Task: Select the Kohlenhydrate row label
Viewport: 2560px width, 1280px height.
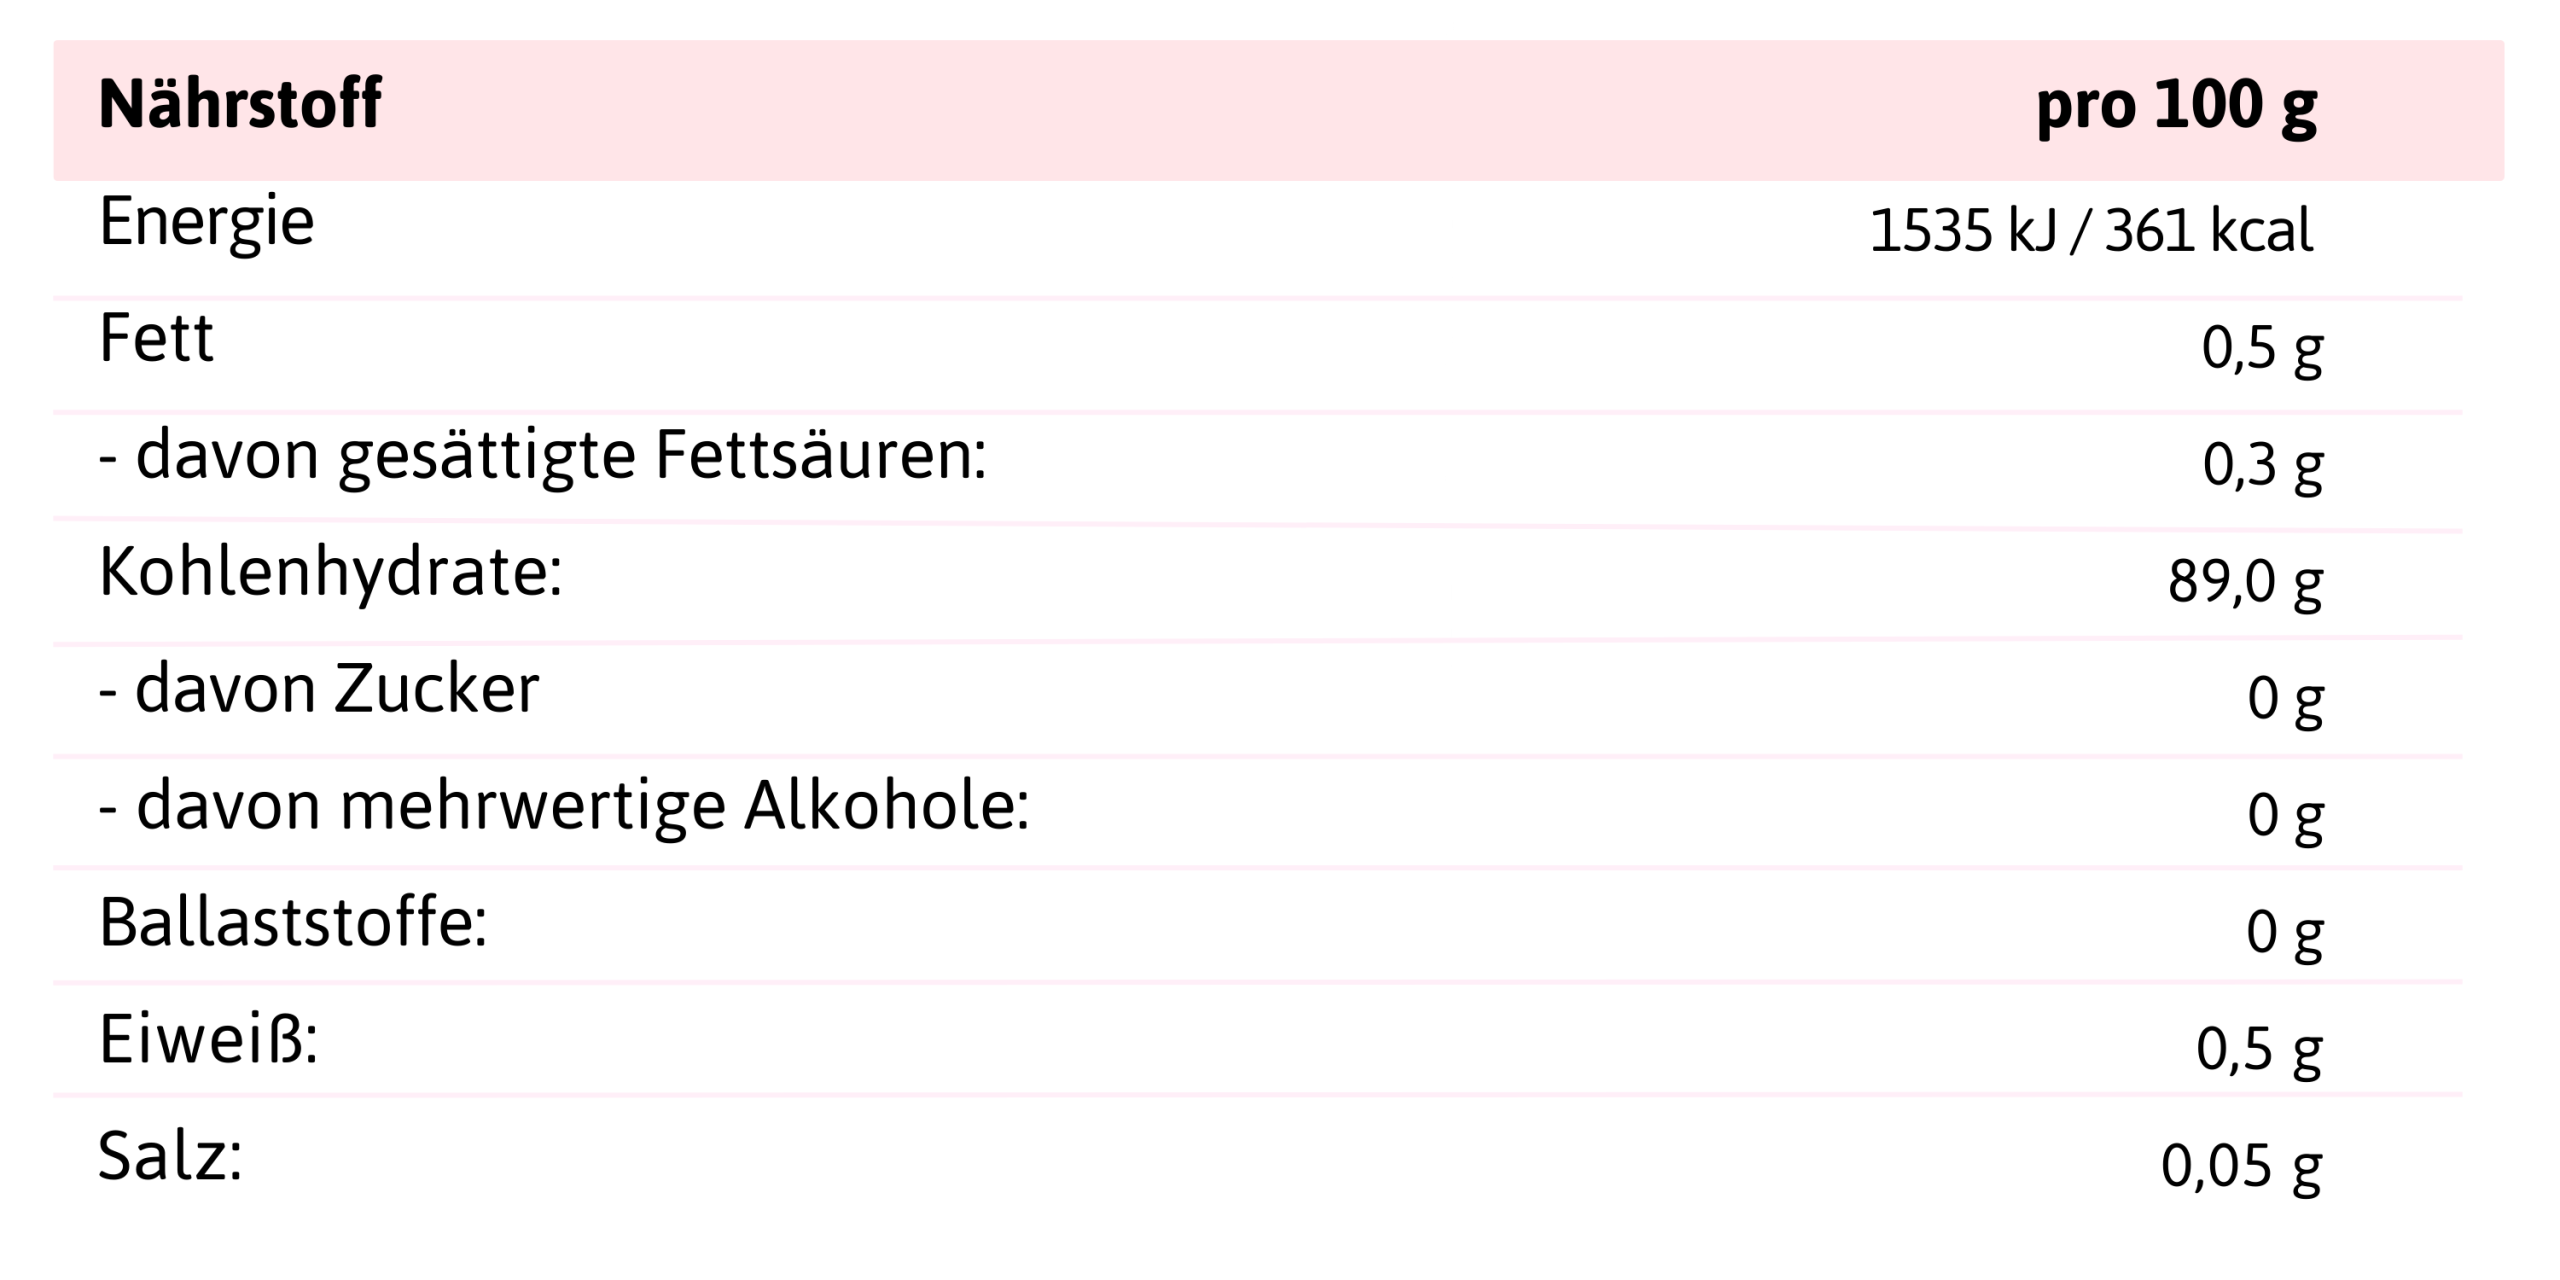Action: tap(331, 573)
